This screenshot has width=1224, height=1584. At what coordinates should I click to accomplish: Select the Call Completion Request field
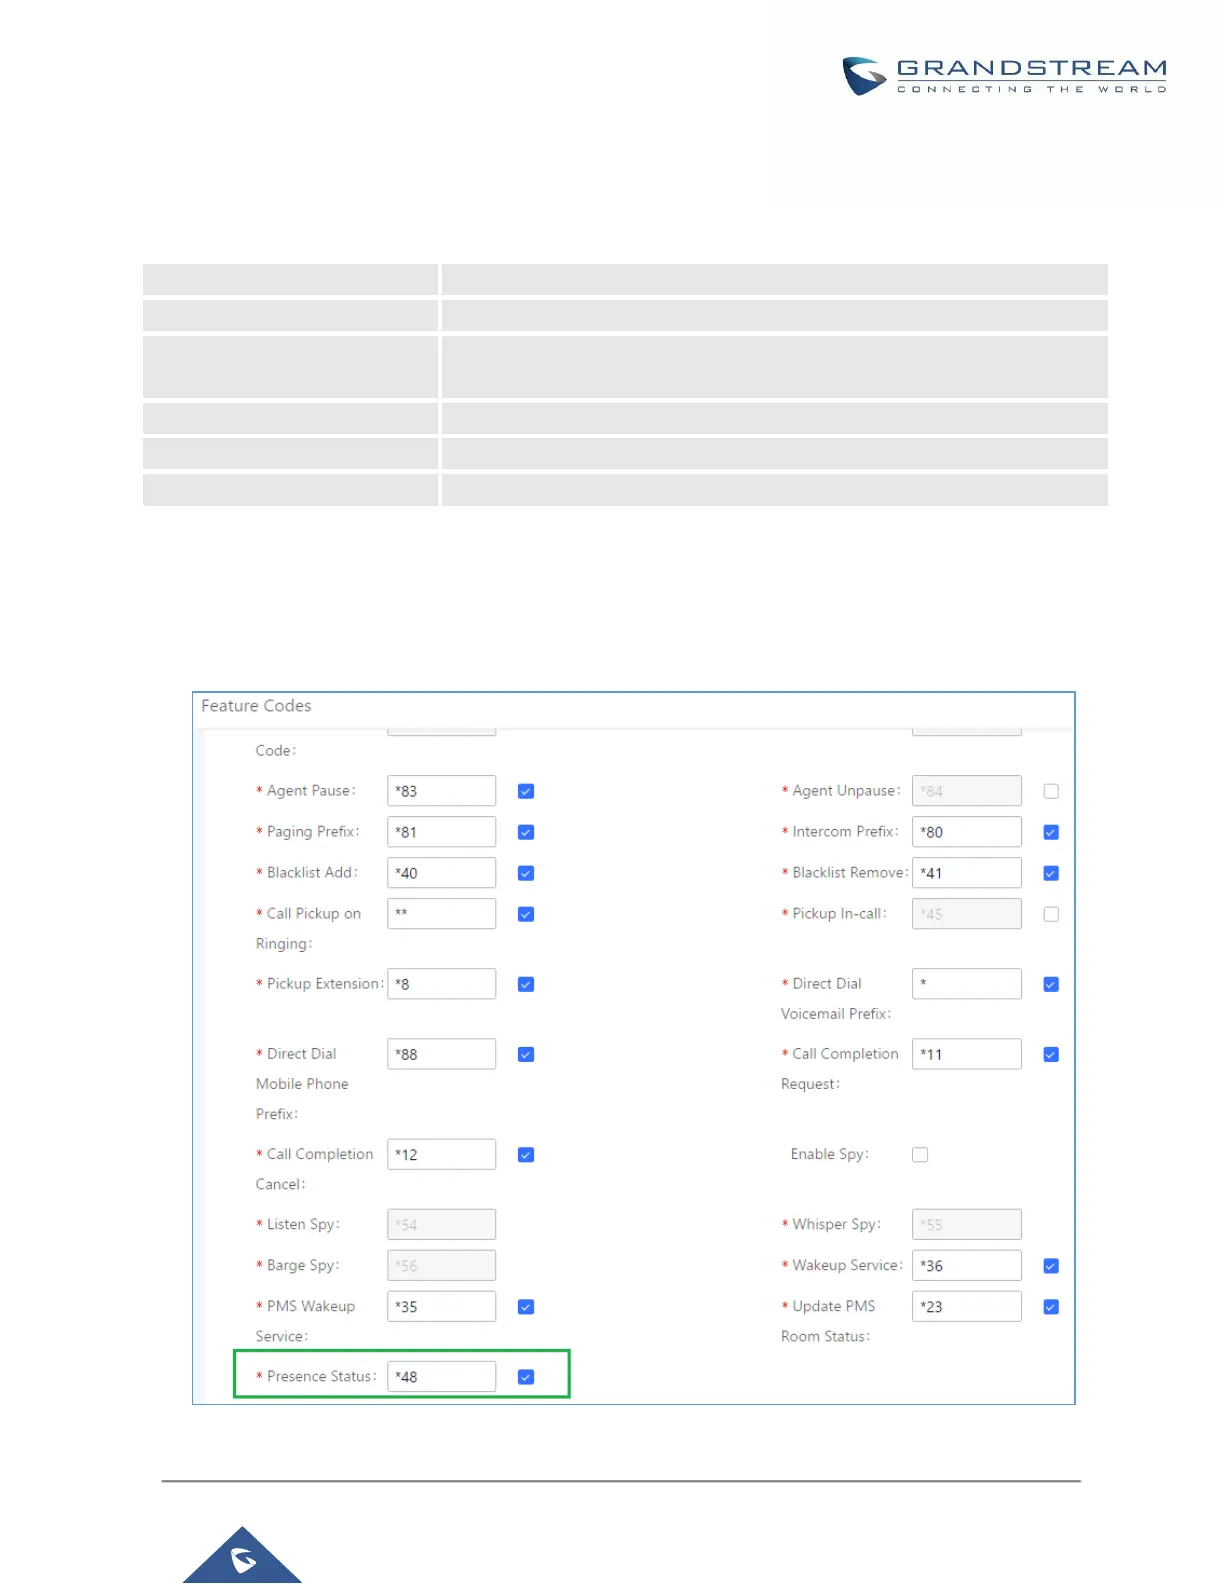click(x=967, y=1053)
